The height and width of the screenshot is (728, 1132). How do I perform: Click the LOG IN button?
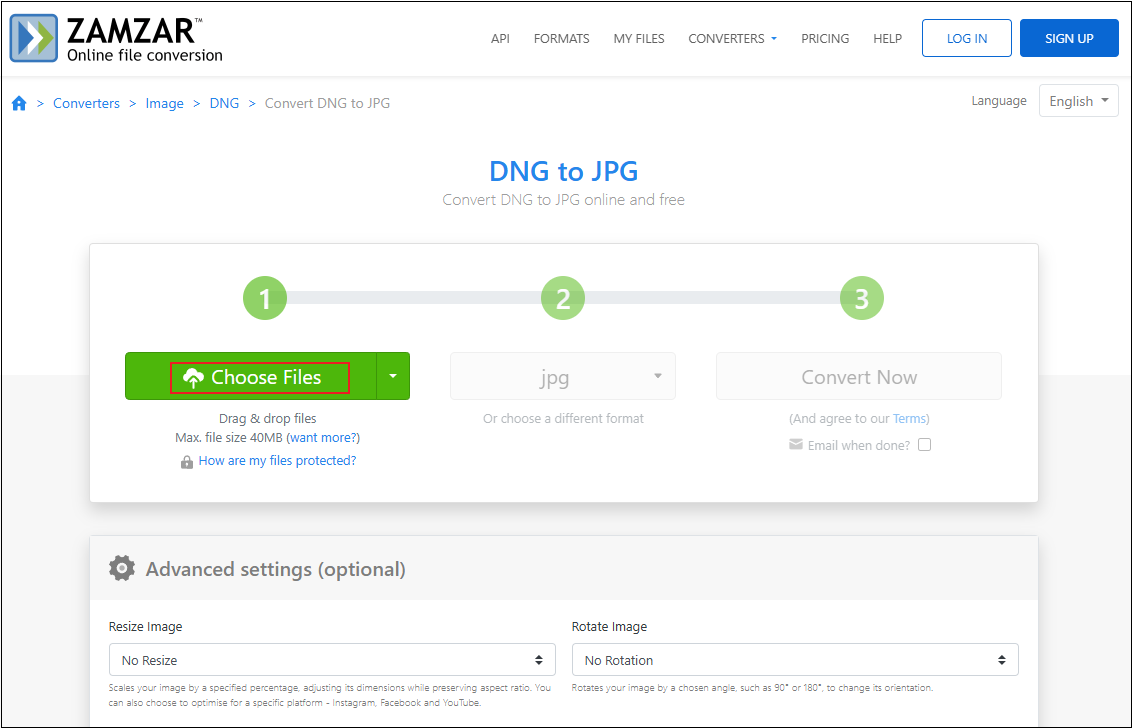(x=967, y=38)
